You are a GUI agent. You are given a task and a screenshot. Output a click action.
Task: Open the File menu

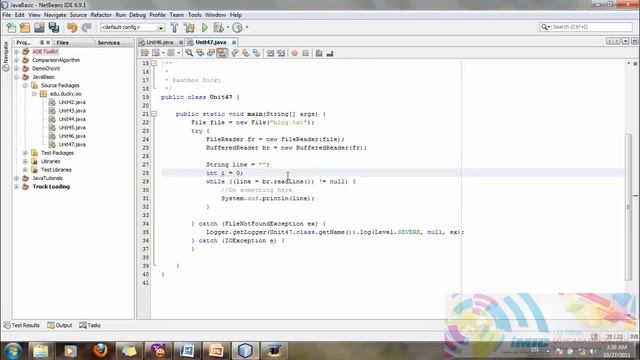pyautogui.click(x=7, y=15)
